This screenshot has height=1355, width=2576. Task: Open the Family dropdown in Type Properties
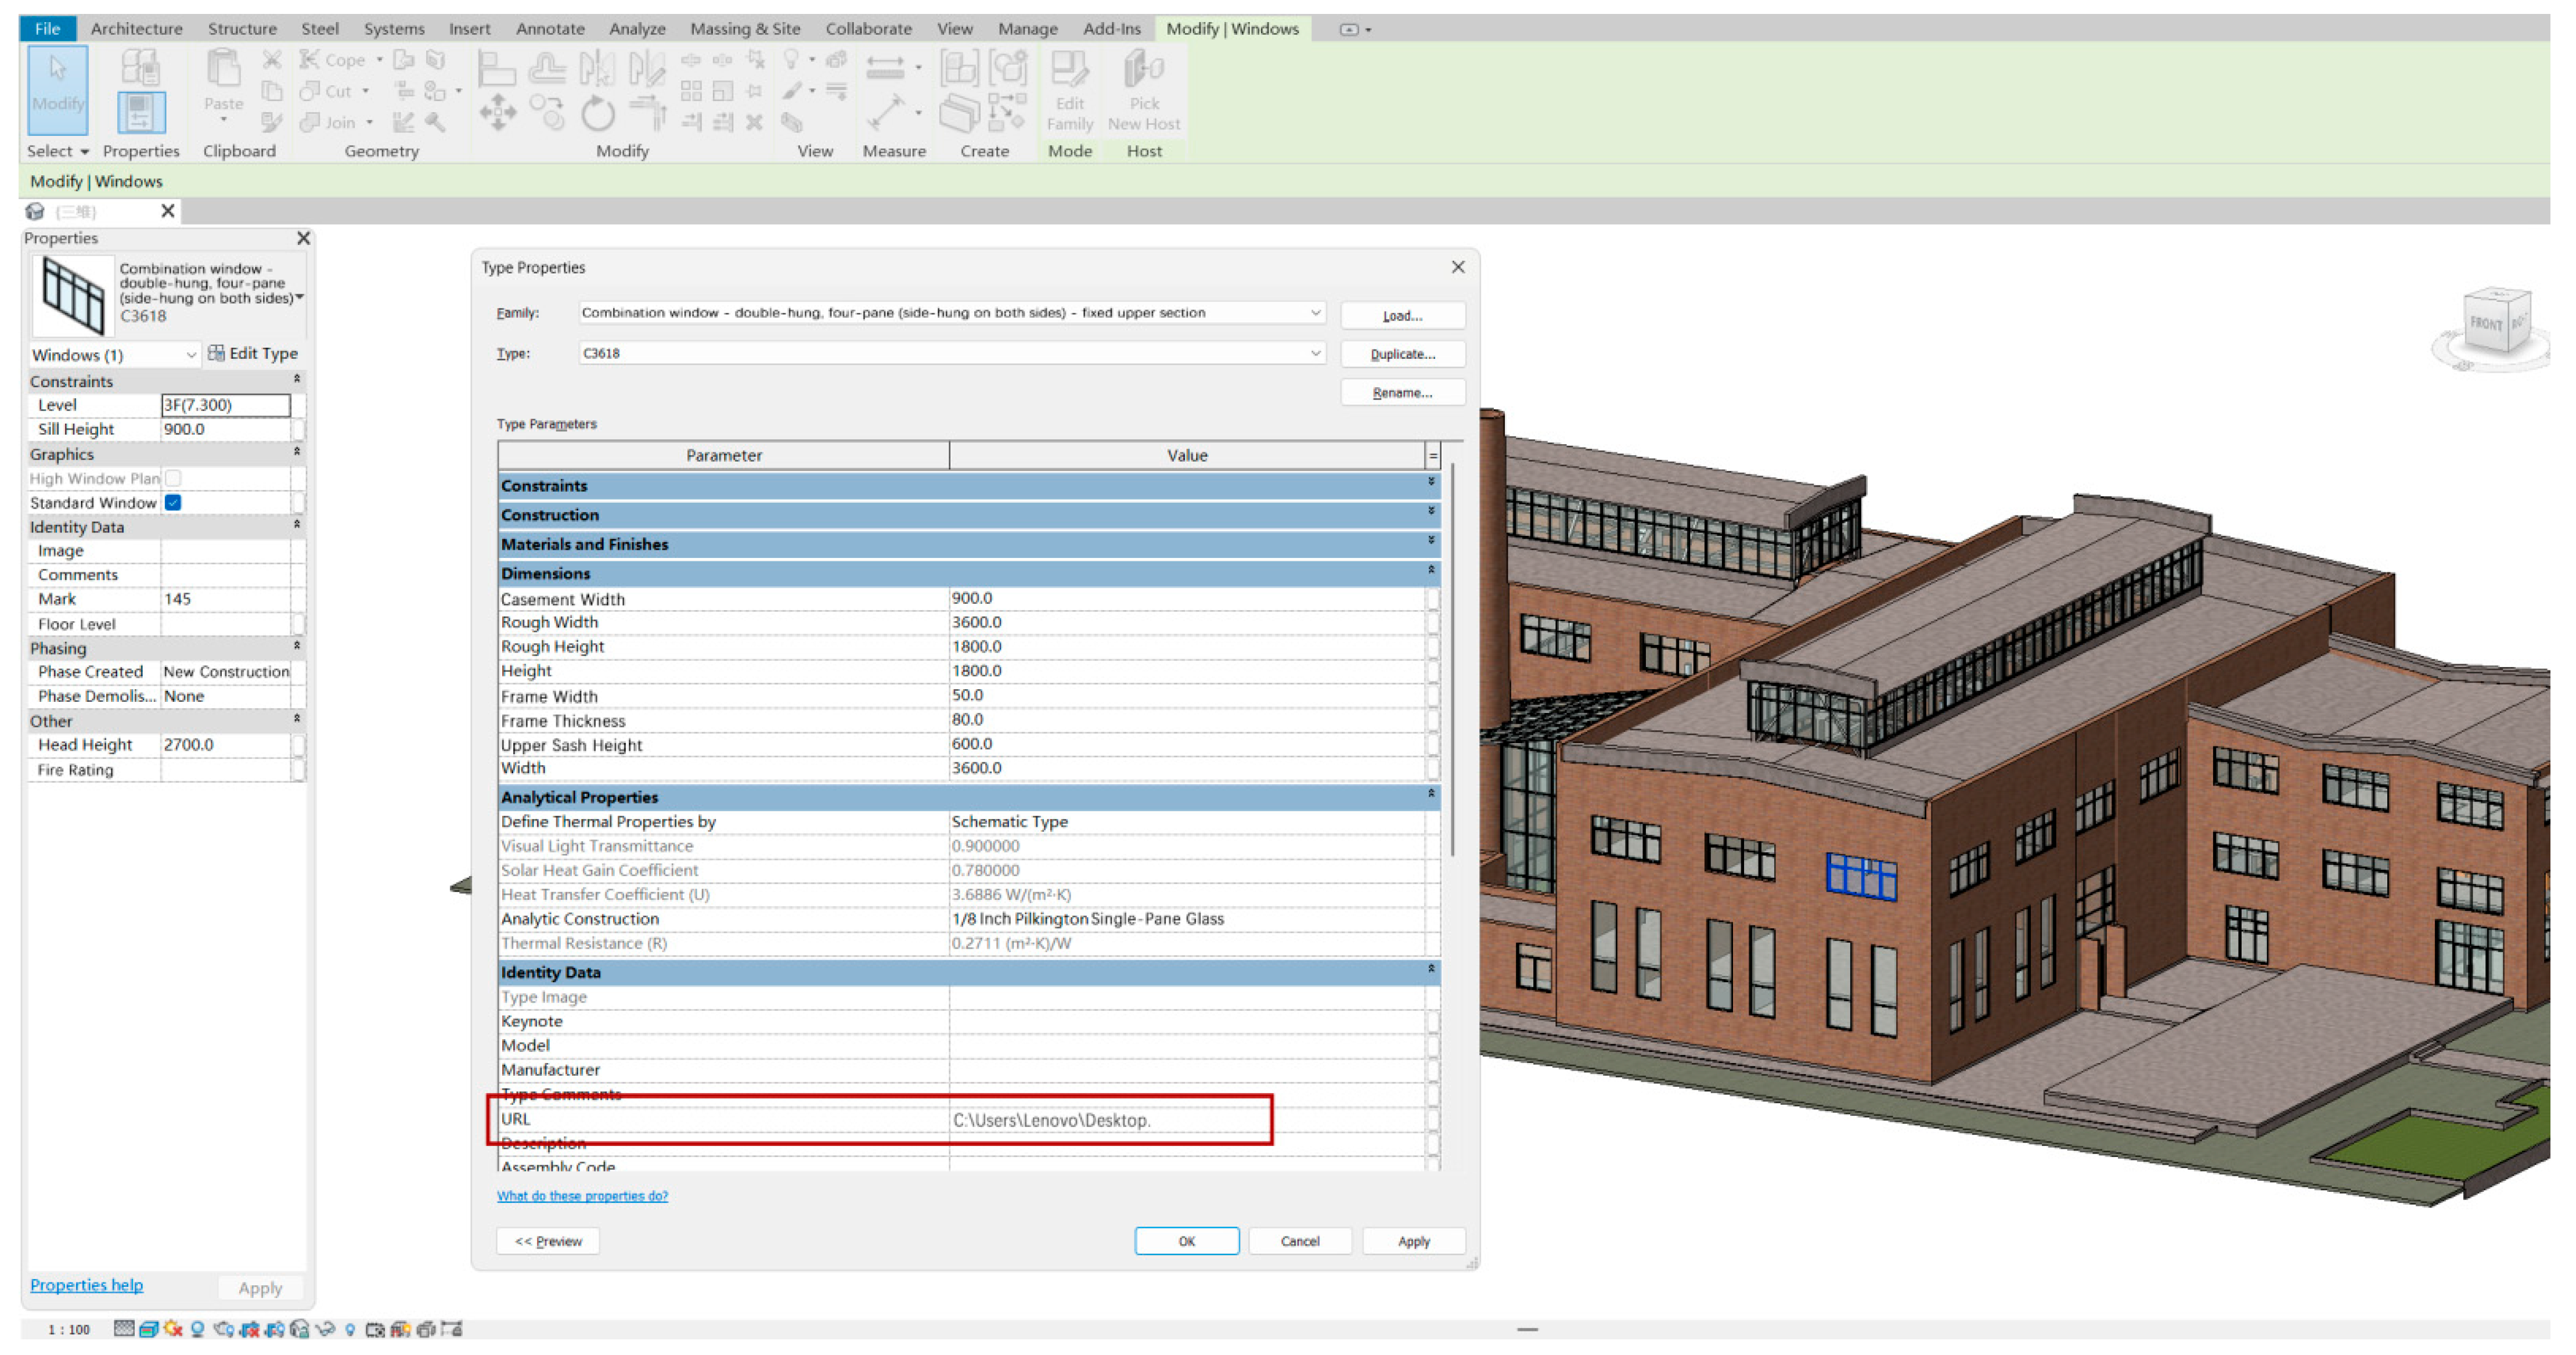(1314, 313)
